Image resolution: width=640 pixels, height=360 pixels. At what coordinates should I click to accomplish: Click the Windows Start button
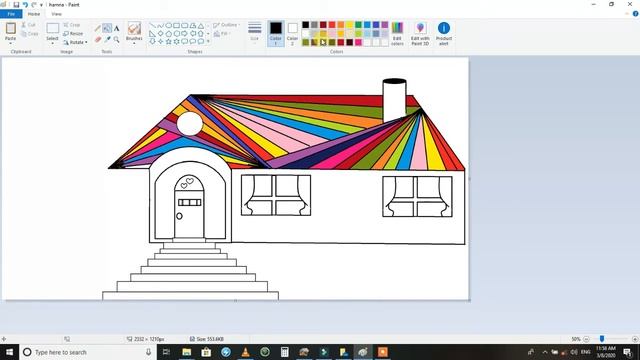pos(9,352)
